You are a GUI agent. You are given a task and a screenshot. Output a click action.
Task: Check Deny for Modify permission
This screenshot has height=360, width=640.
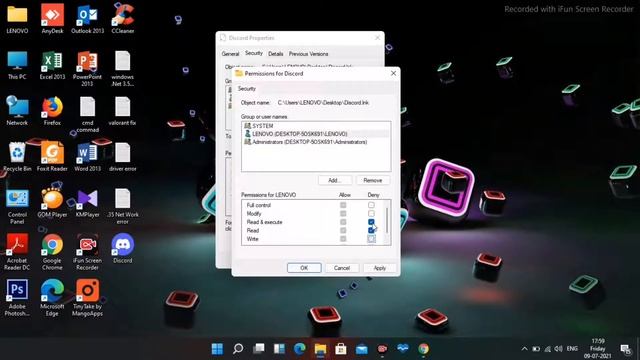click(371, 213)
